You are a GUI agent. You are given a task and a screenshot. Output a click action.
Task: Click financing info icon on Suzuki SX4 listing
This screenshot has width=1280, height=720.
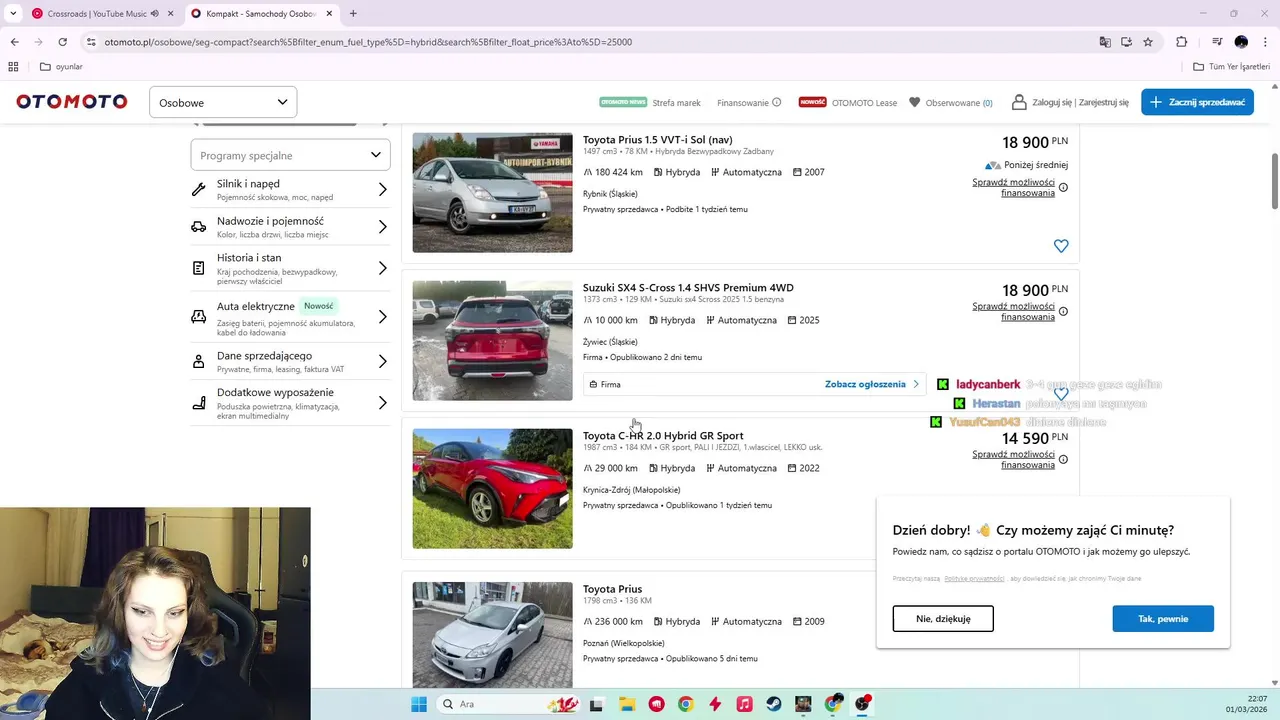(1063, 312)
